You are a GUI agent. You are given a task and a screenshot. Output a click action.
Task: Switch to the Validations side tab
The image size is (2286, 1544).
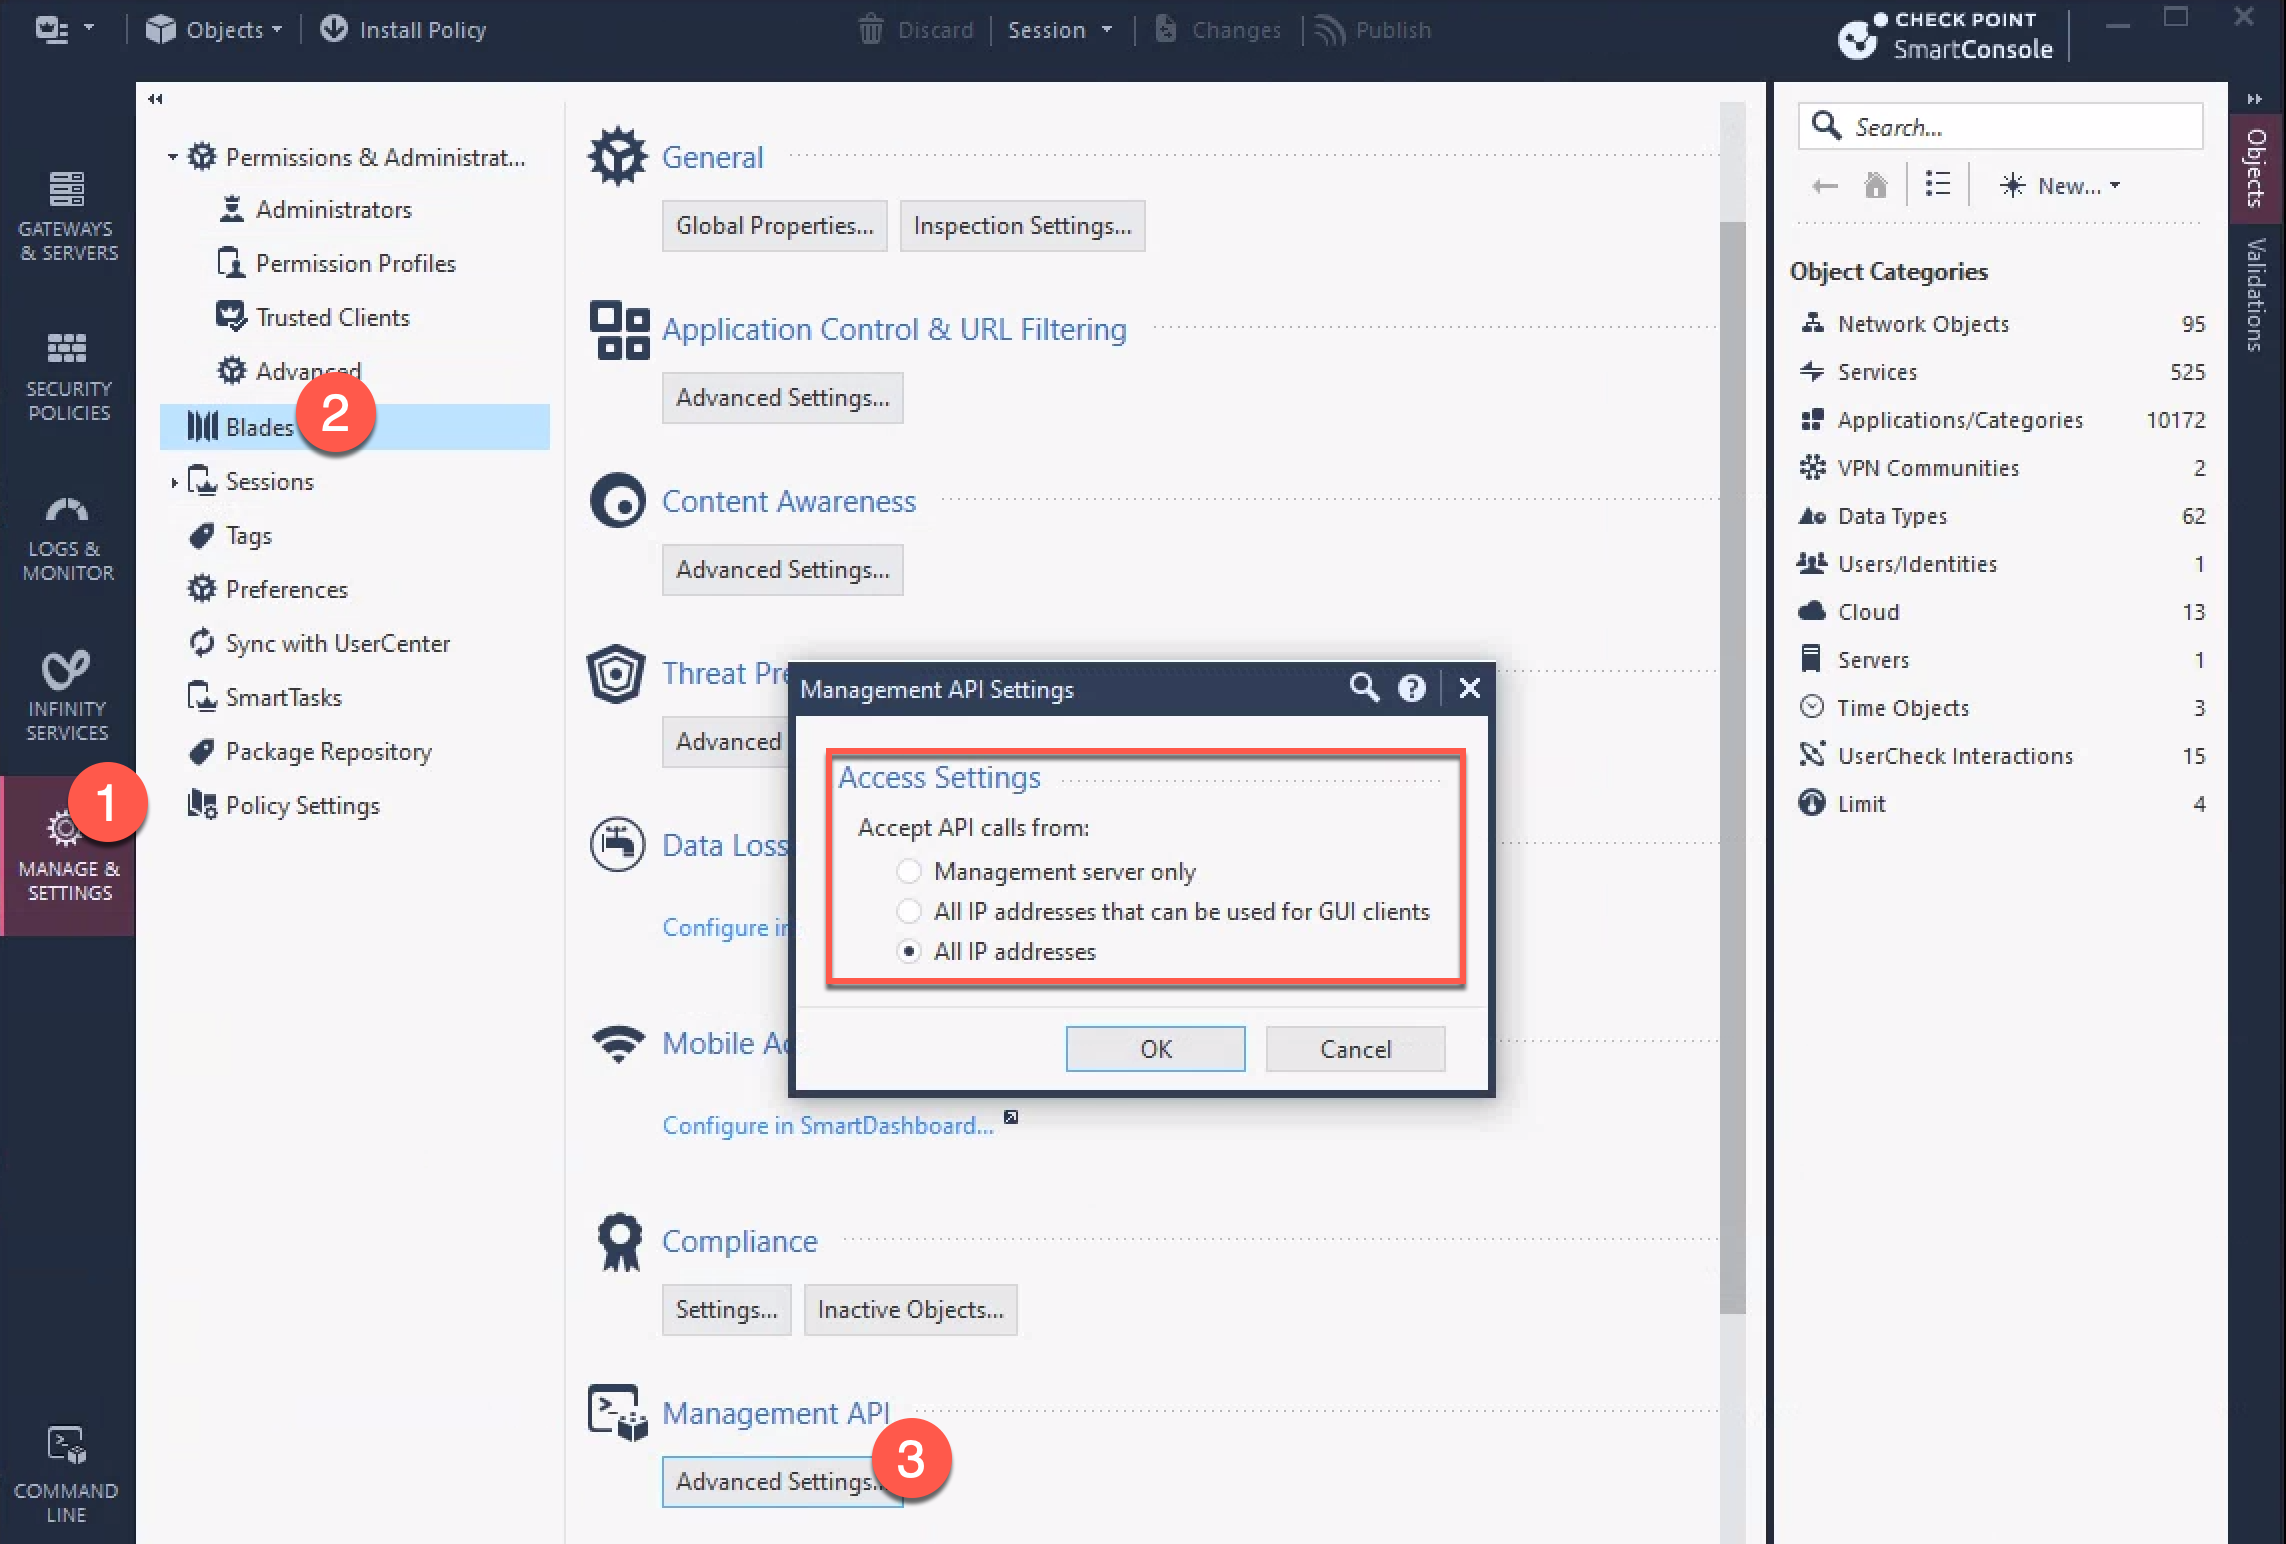point(2255,295)
